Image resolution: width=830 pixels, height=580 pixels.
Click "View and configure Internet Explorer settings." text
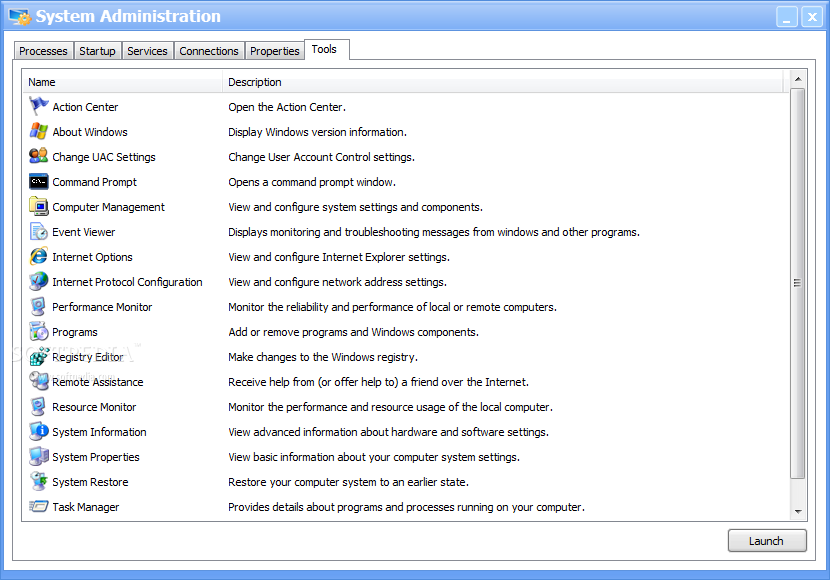click(x=339, y=257)
